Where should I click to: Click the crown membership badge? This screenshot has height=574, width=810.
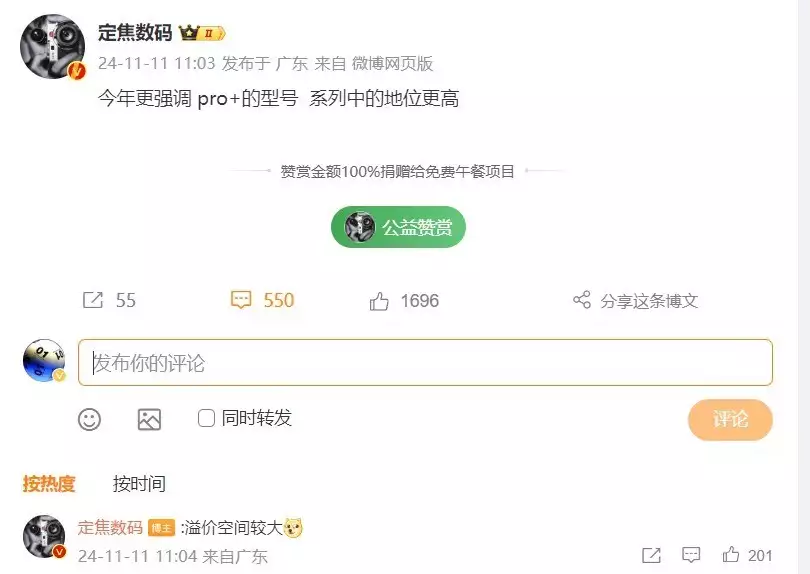(x=202, y=34)
